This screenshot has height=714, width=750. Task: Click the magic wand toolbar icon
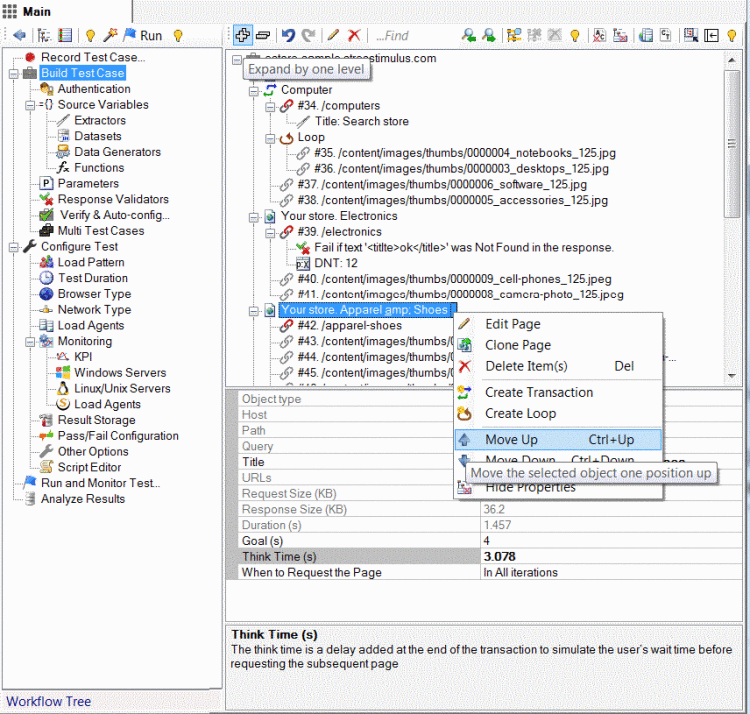click(110, 35)
